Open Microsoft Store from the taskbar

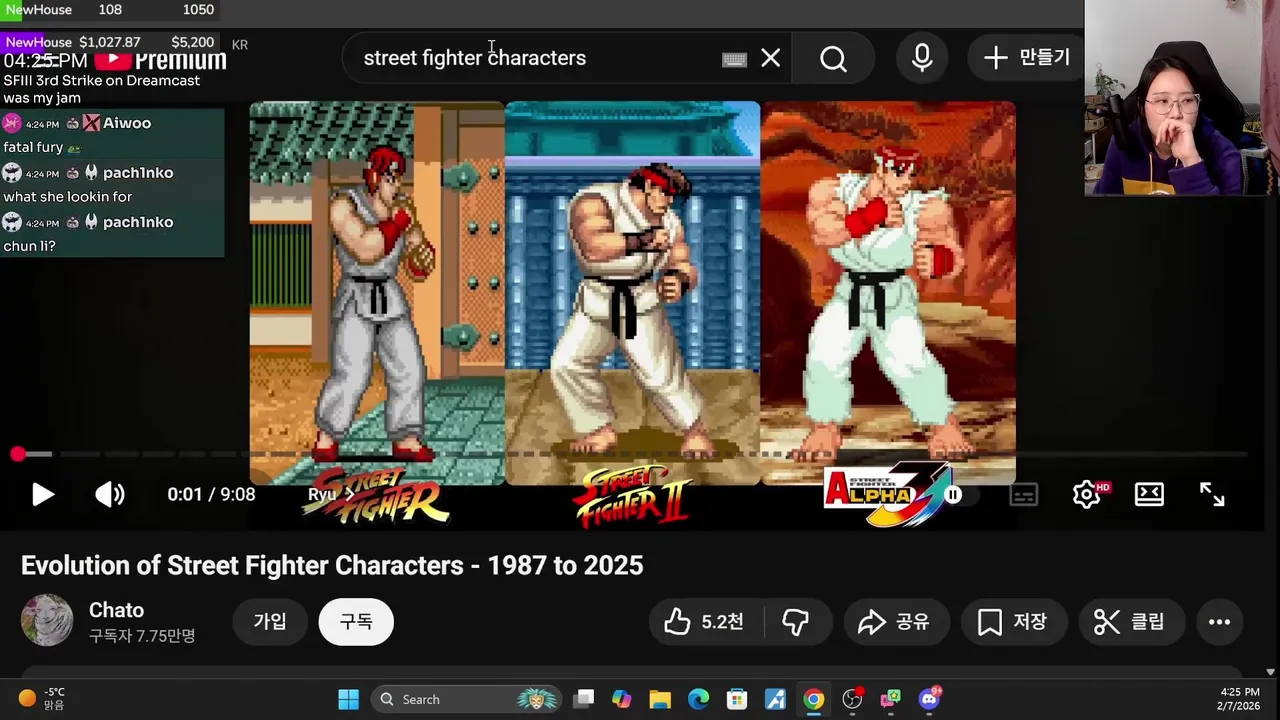tap(737, 699)
